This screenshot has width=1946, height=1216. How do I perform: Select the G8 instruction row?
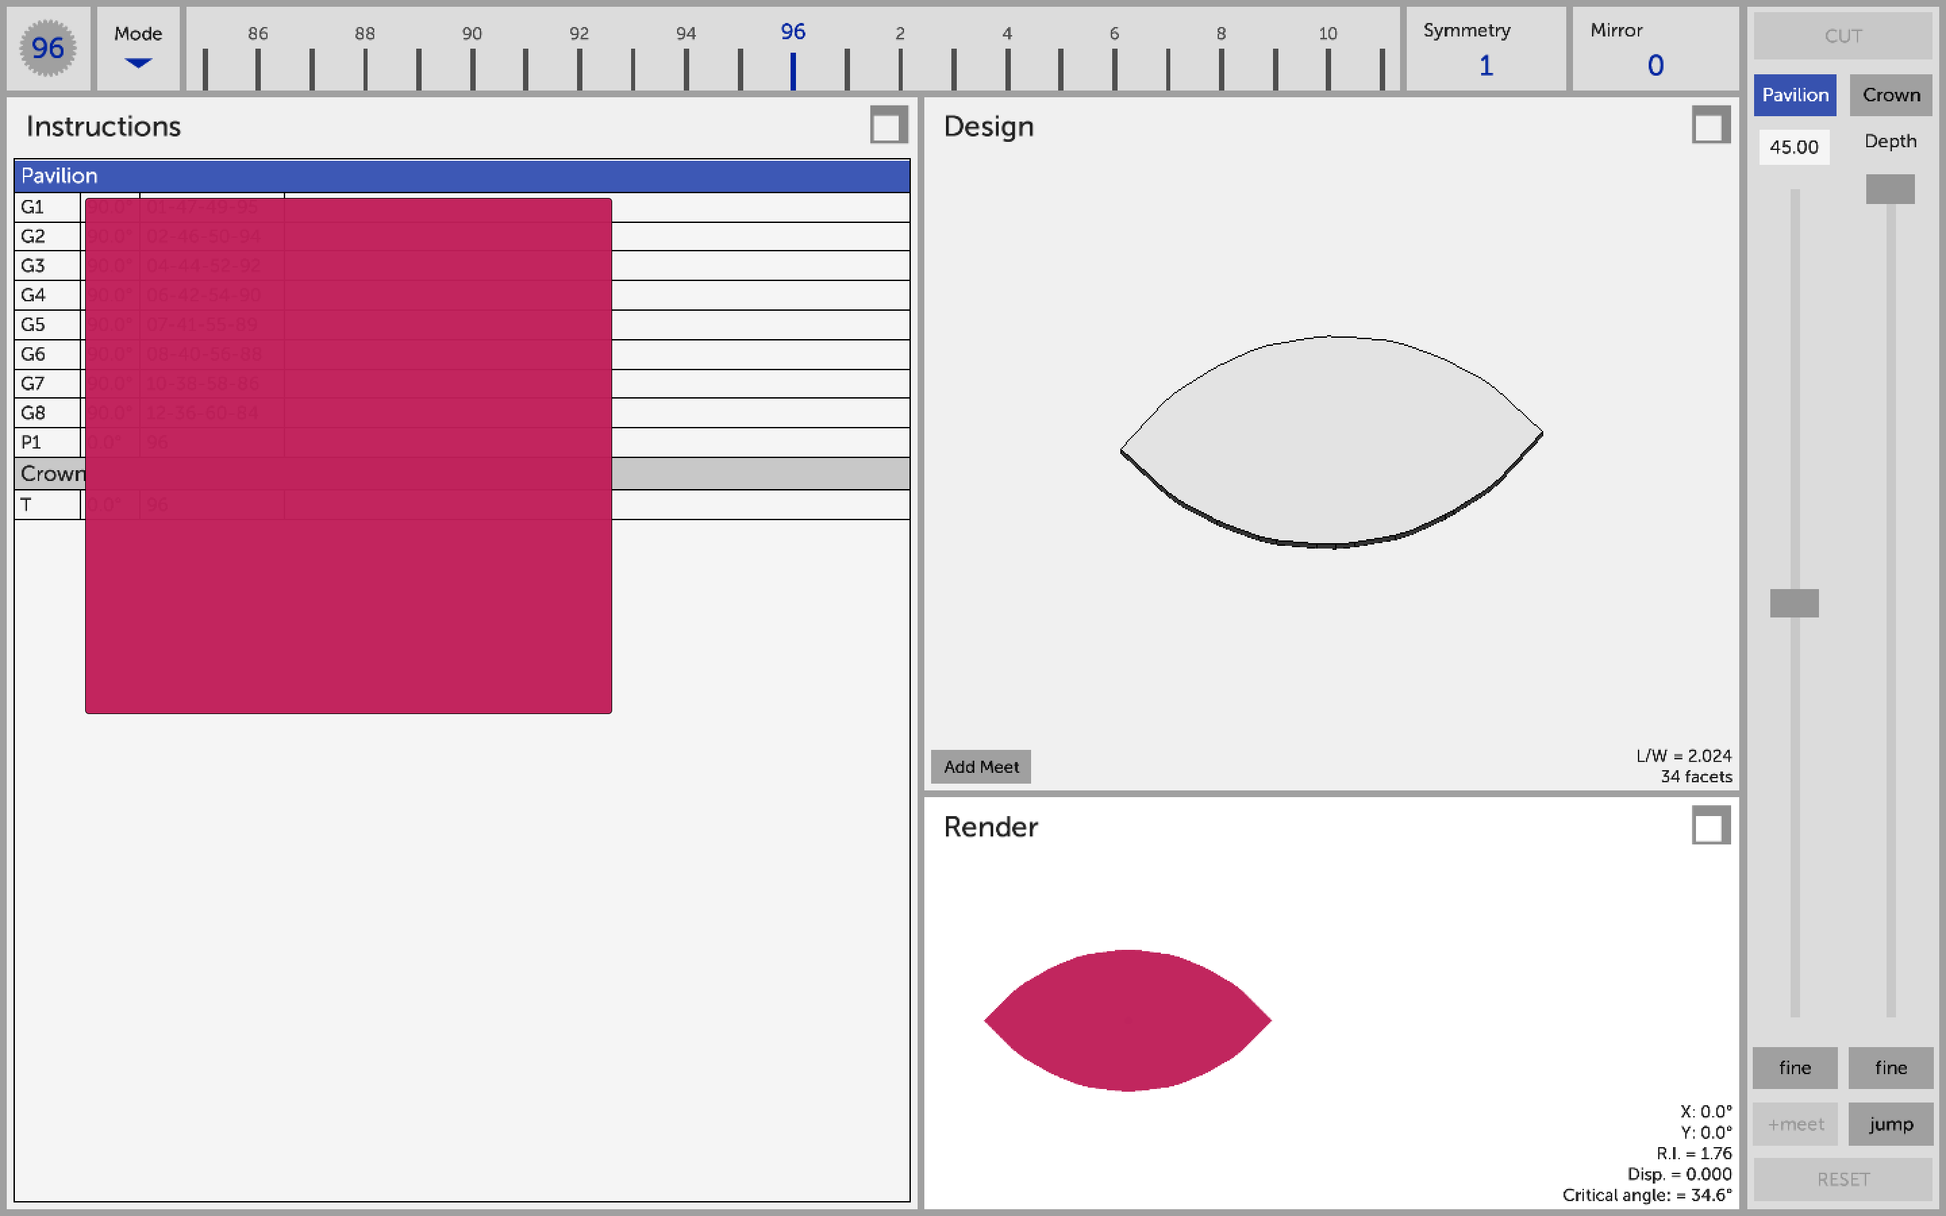(x=462, y=413)
